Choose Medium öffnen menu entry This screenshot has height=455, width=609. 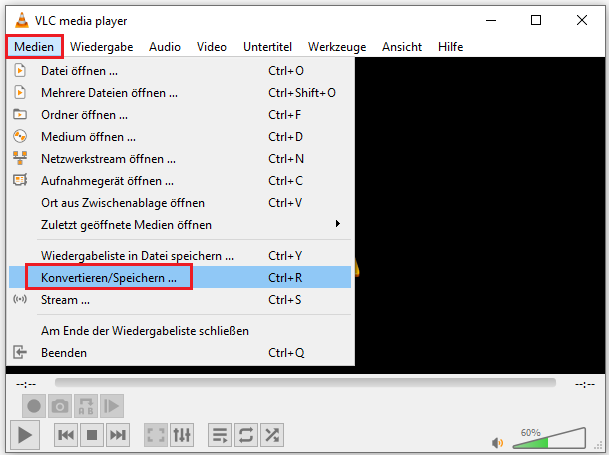[180, 137]
